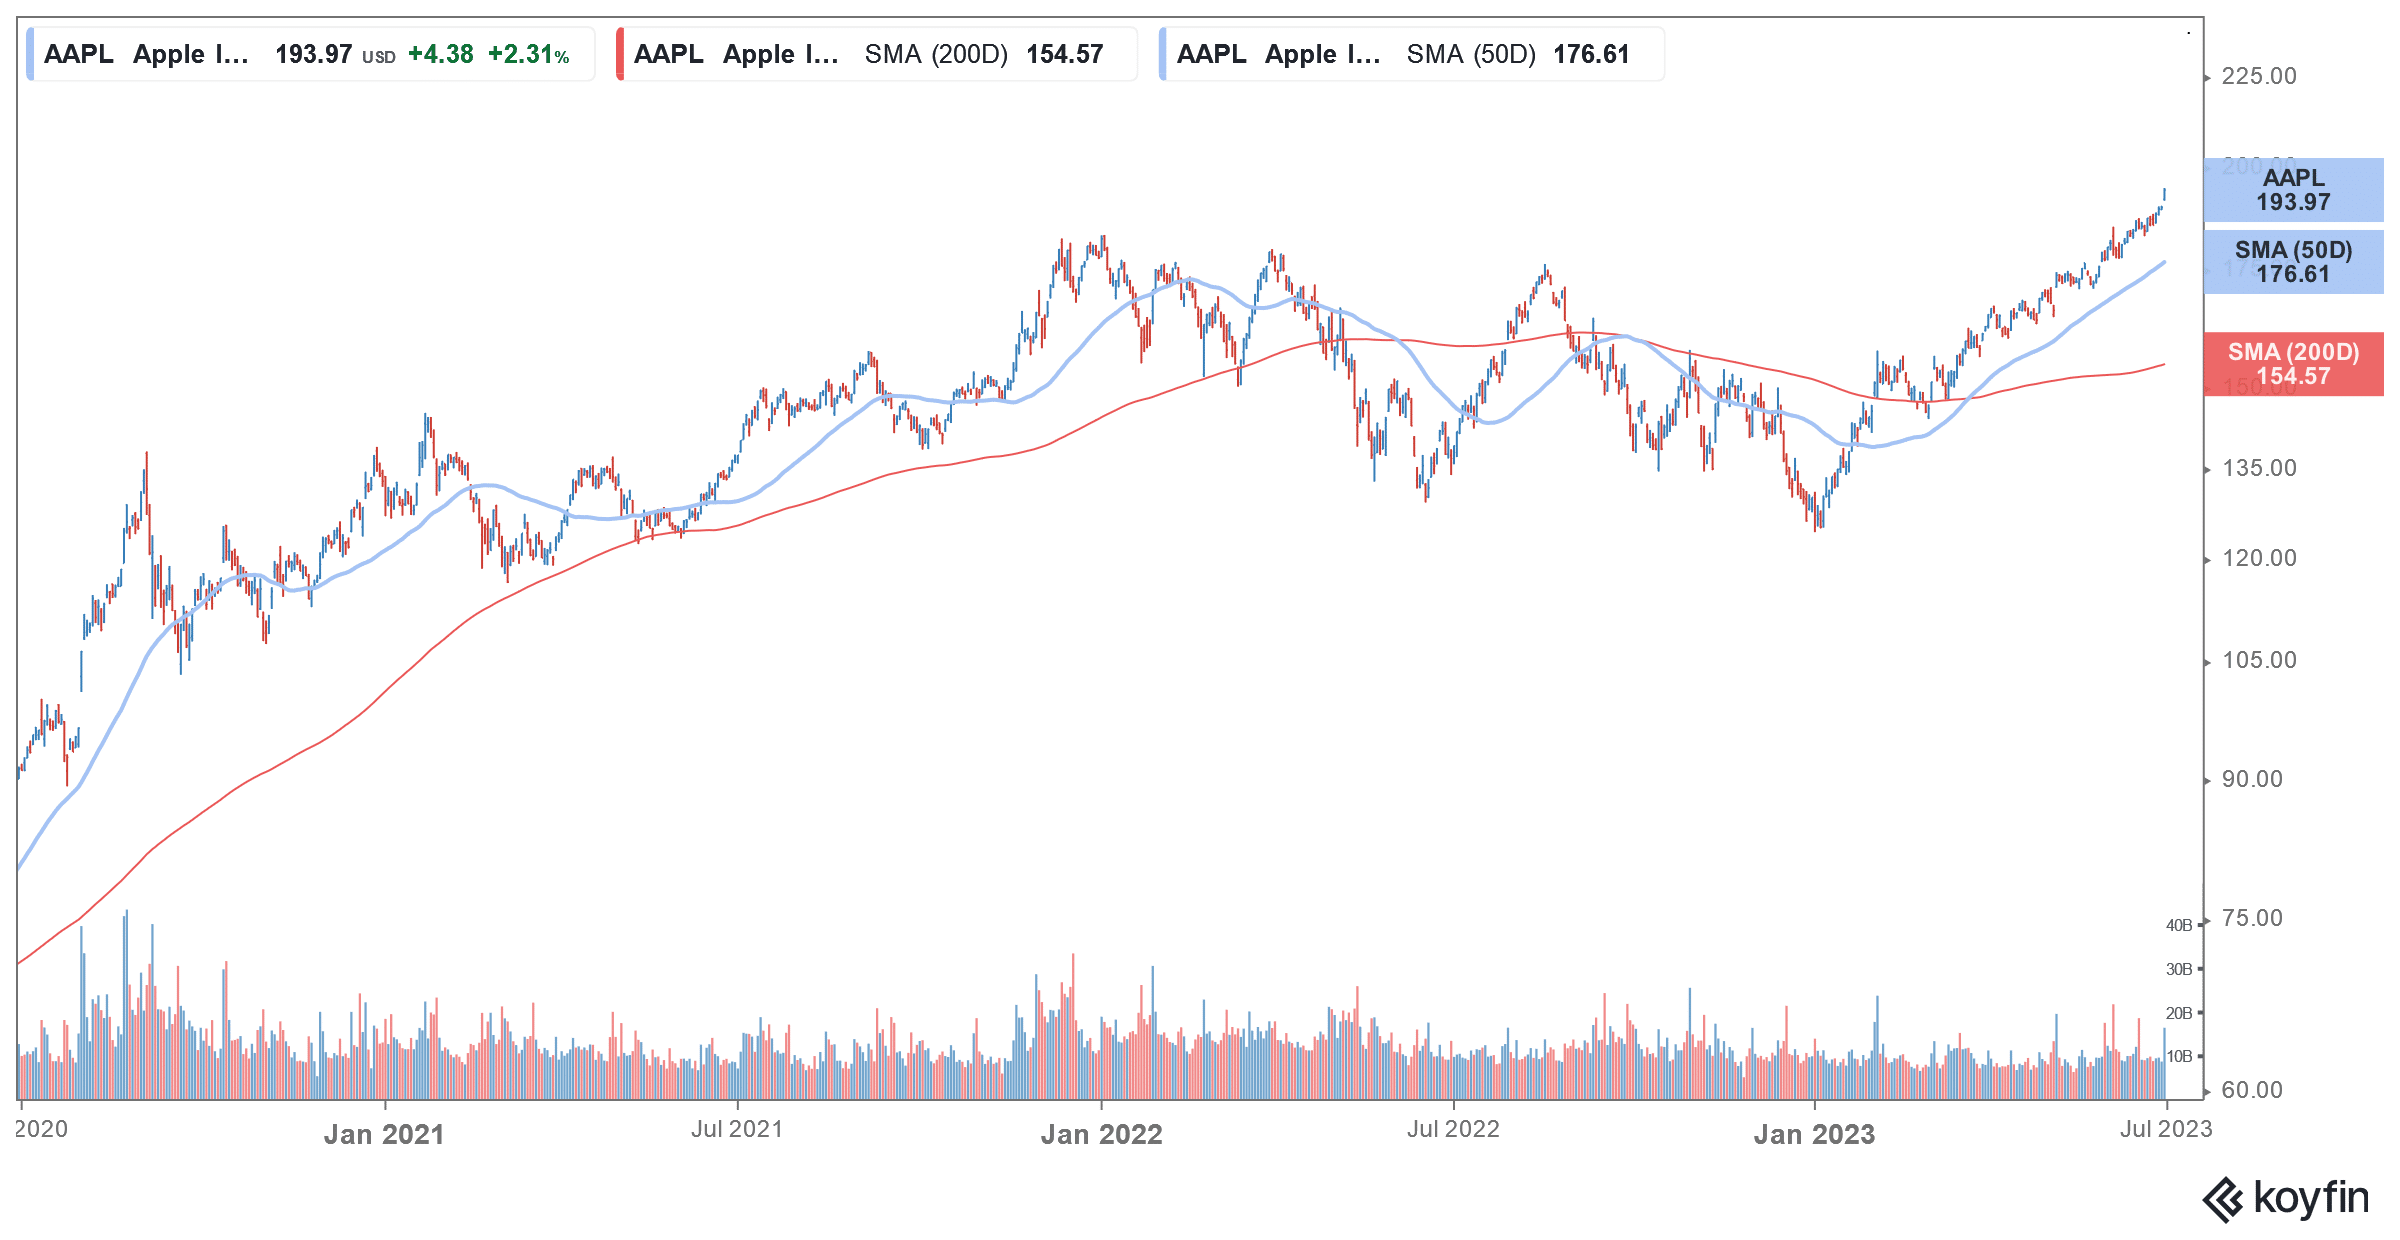
Task: Click the +4.38 price change value
Action: (441, 54)
